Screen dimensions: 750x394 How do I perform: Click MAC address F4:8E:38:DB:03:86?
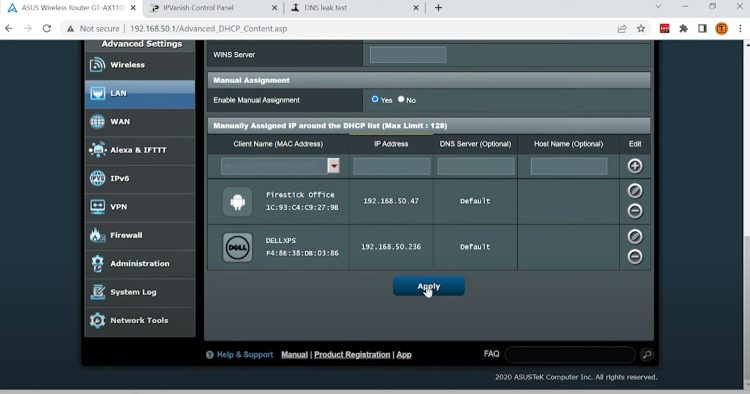pos(302,253)
